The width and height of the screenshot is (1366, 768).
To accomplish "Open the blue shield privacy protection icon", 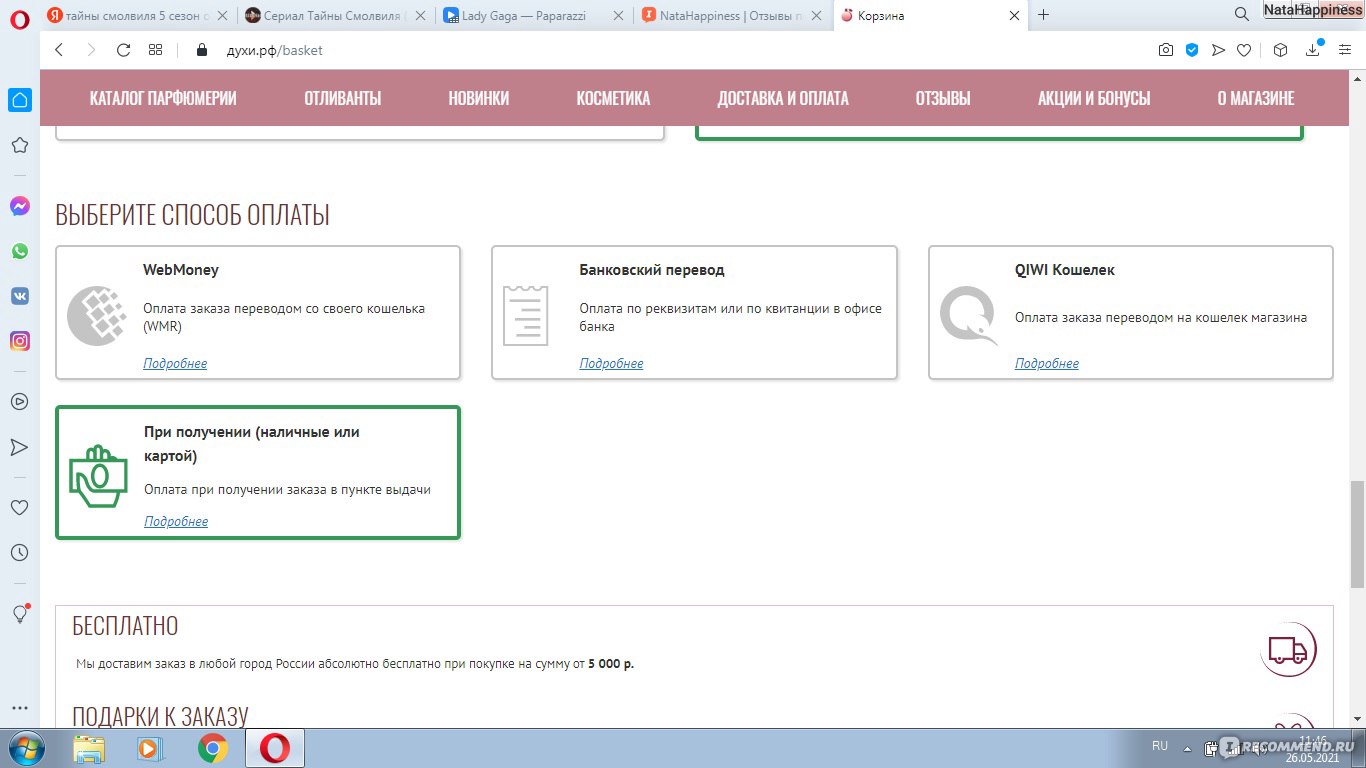I will (1192, 50).
